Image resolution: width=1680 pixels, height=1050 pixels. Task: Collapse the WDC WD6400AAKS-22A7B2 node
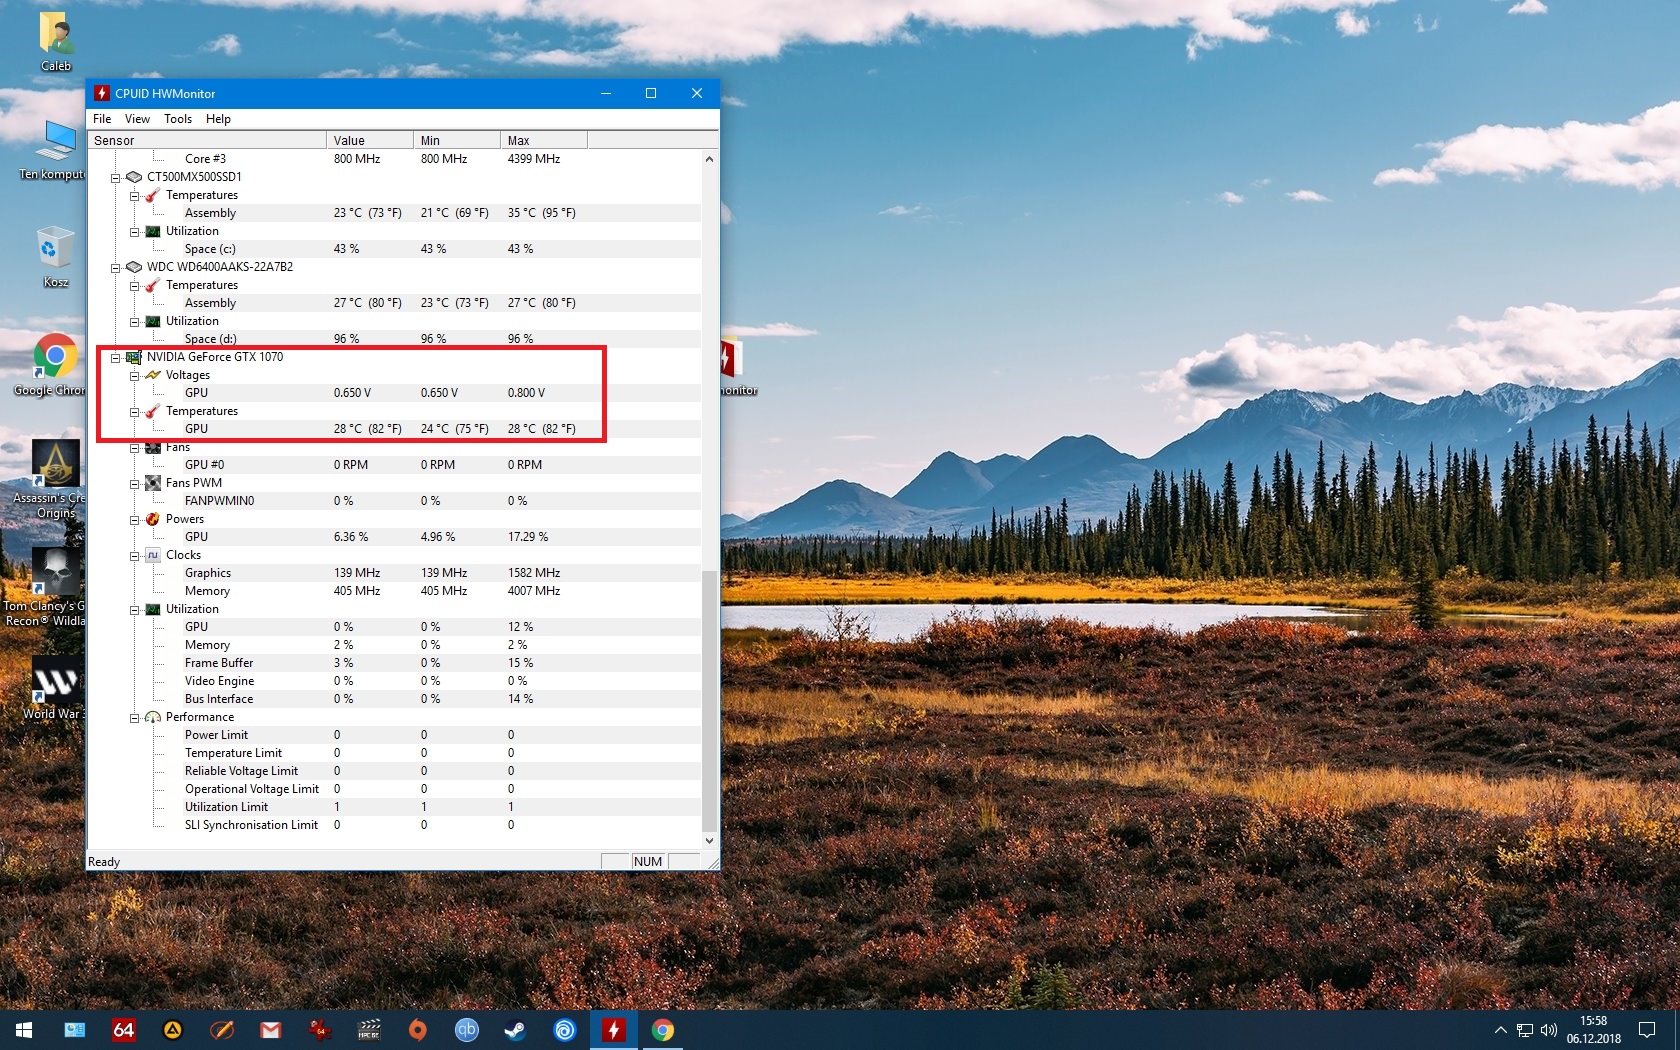(115, 267)
